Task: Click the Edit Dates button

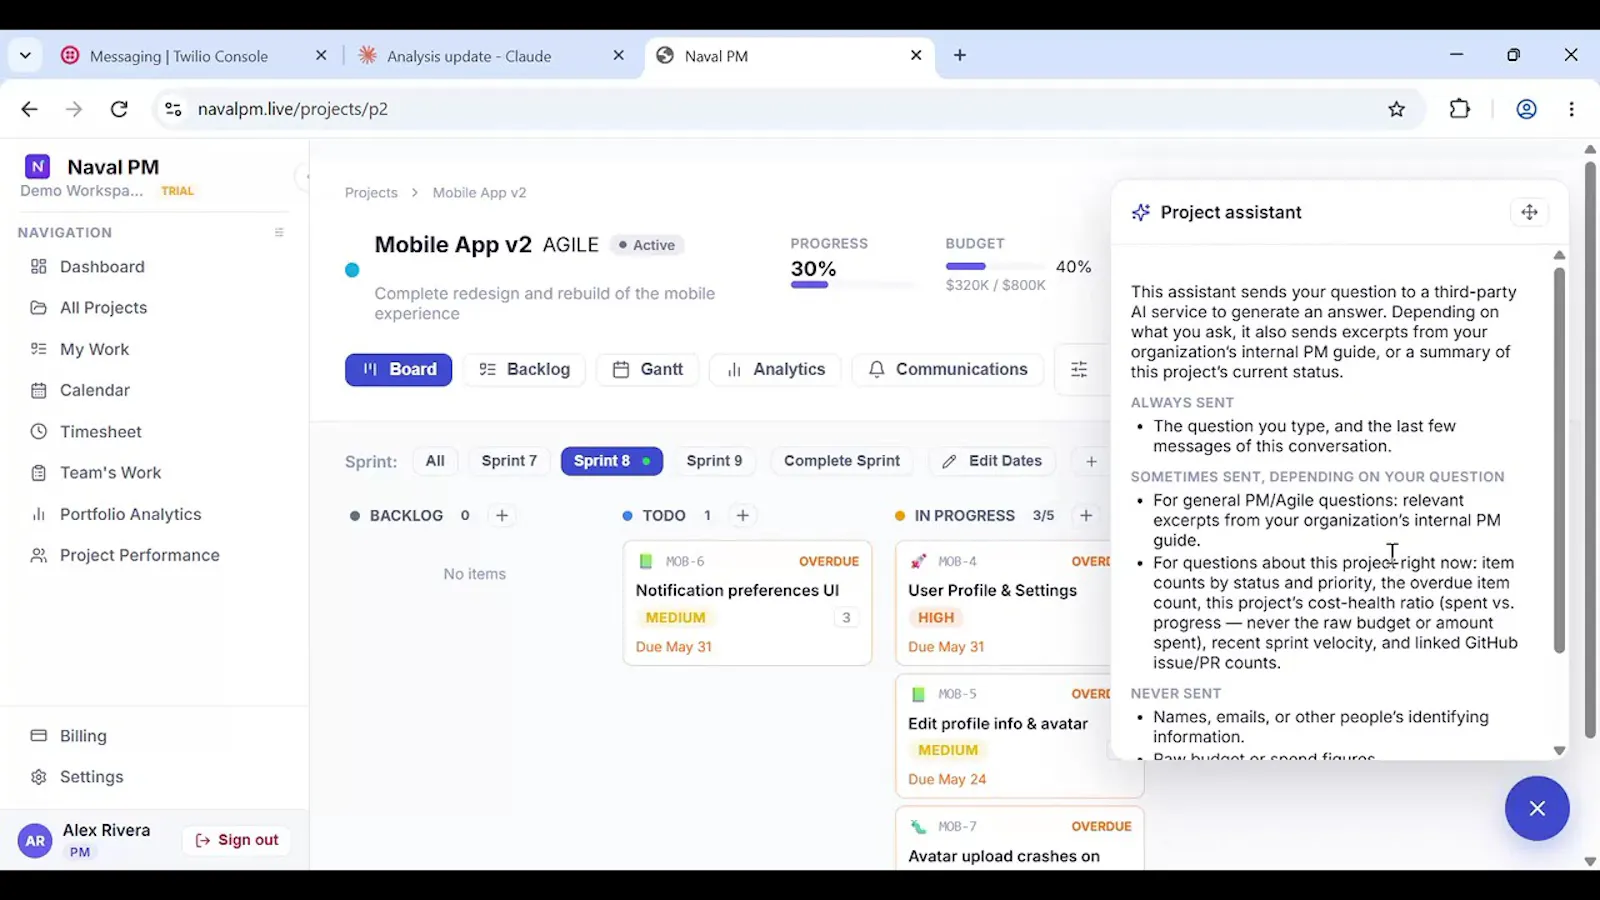Action: tap(992, 461)
